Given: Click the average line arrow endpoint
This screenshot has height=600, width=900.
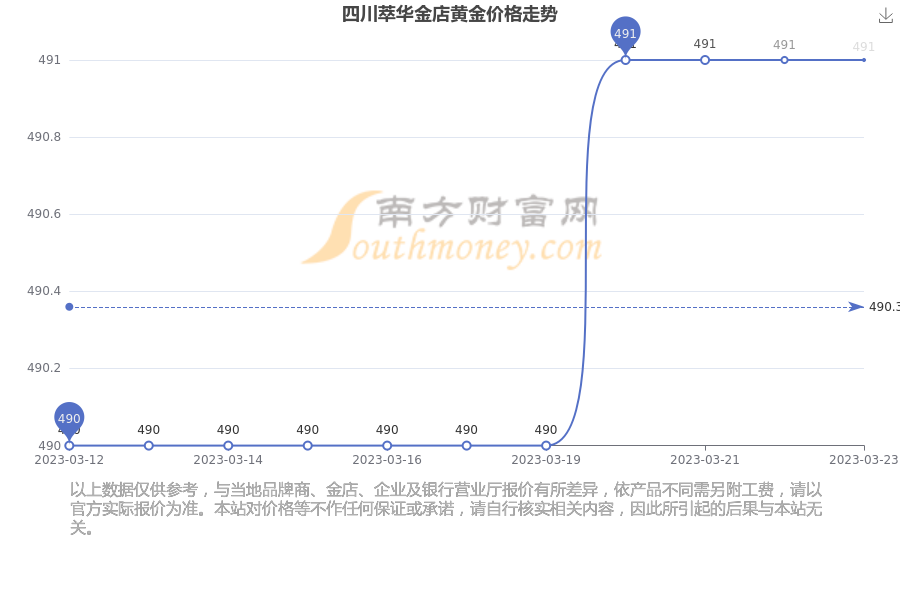Looking at the screenshot, I should coord(856,307).
